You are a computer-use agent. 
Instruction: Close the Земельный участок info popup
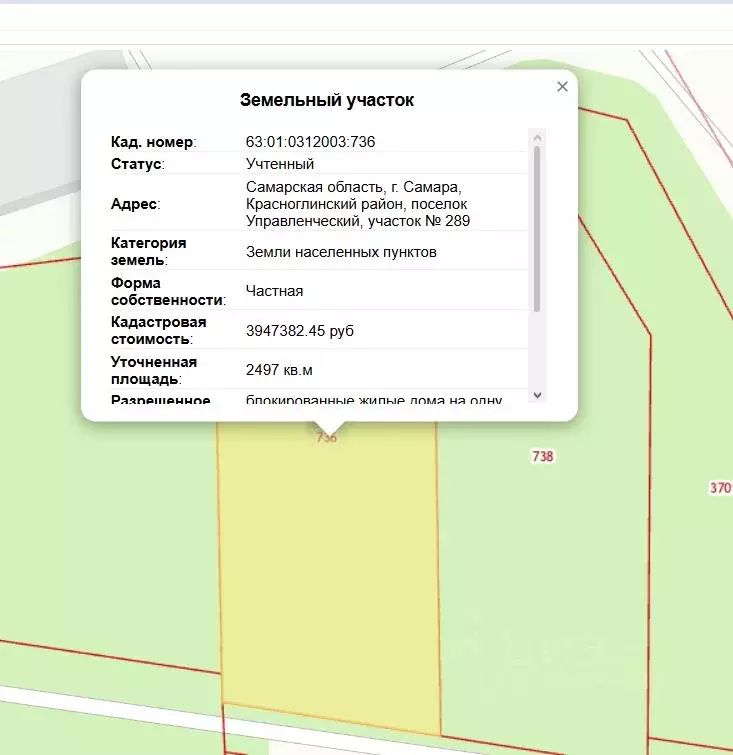coord(562,87)
